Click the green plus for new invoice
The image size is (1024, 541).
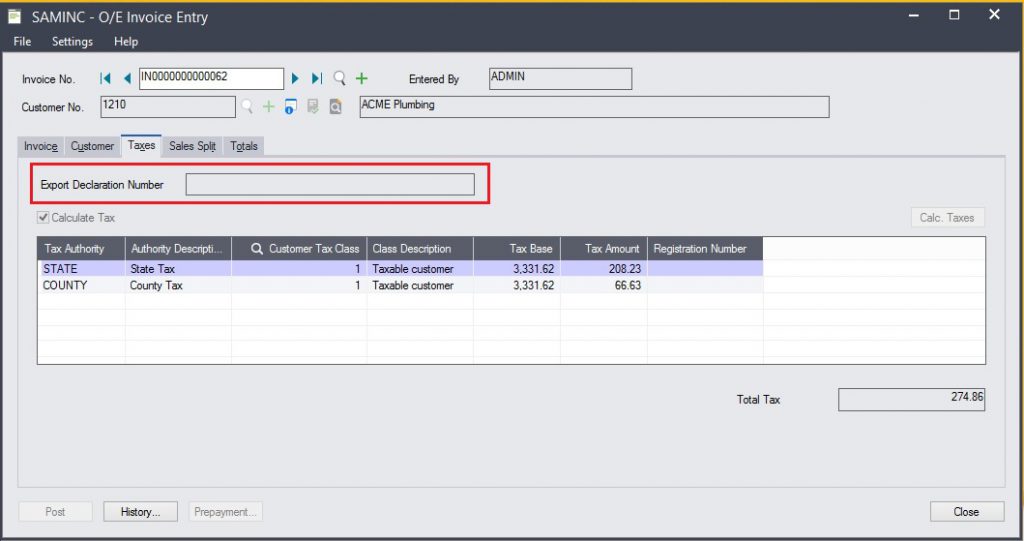coord(362,78)
